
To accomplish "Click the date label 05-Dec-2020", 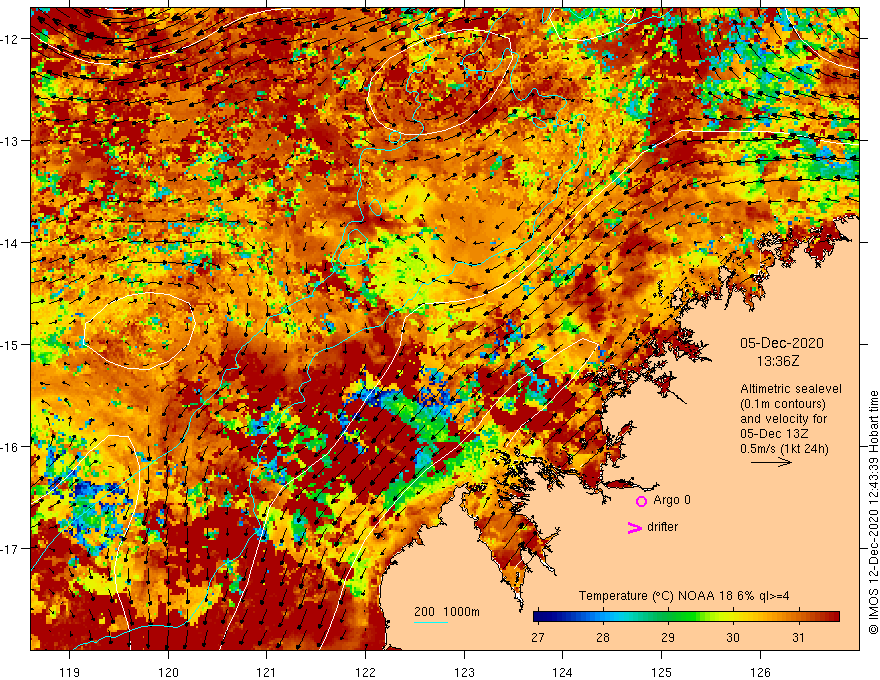I will 781,343.
